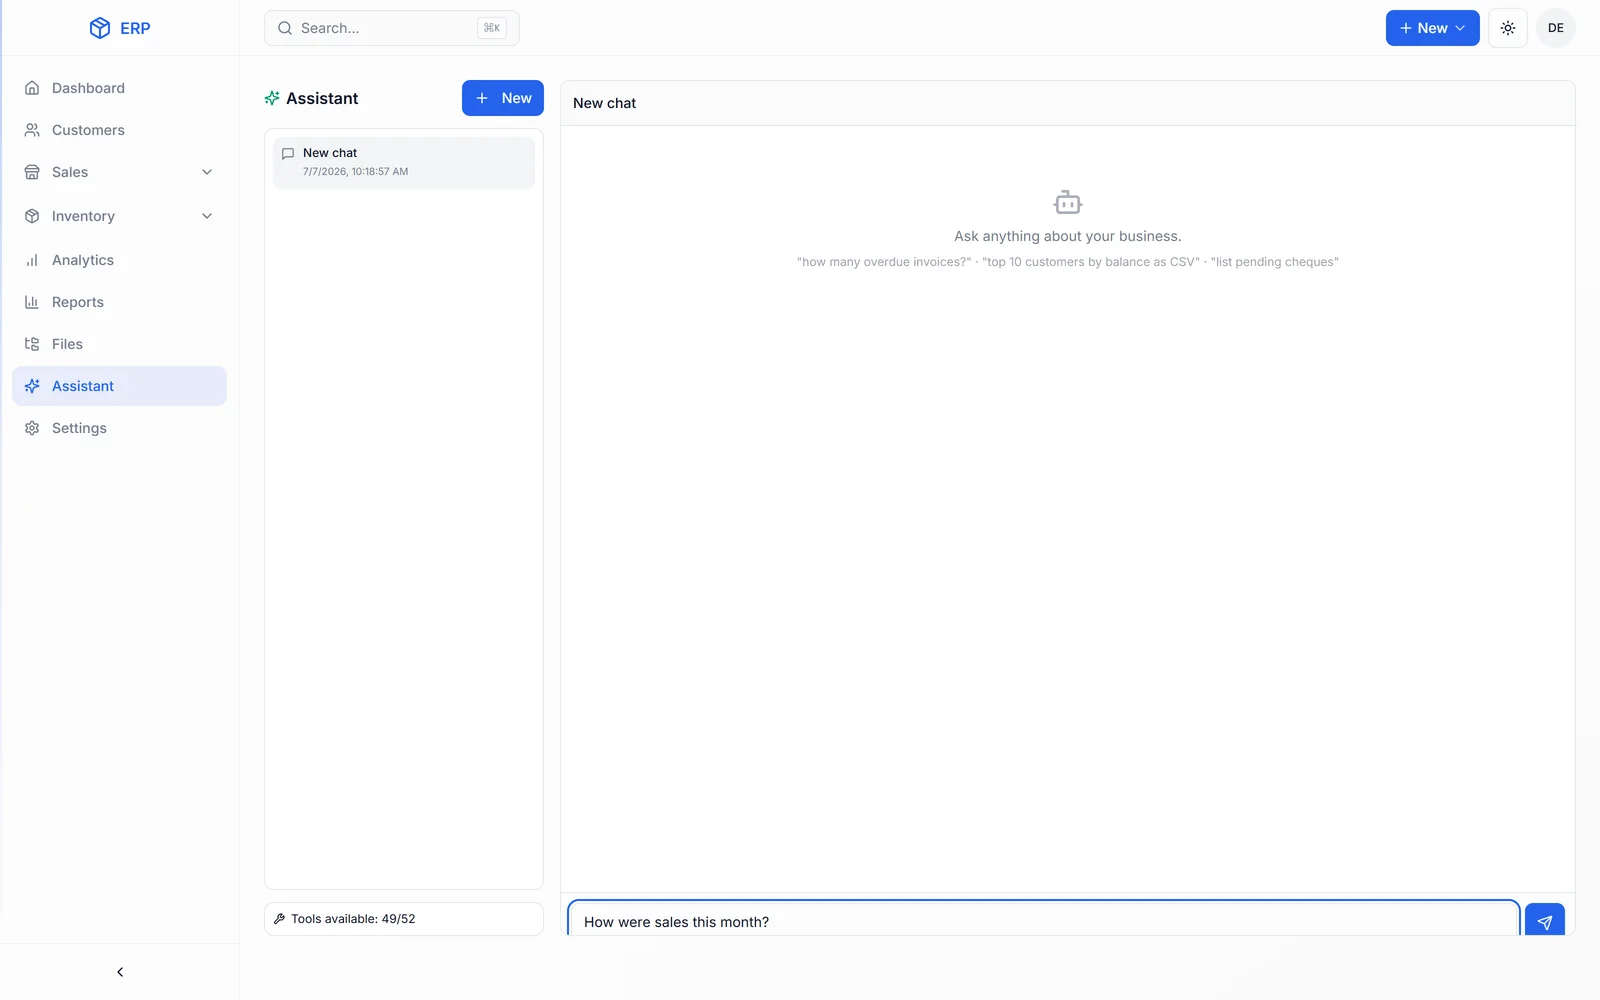The image size is (1600, 1000).
Task: Open Settings label in sidebar
Action: coord(79,428)
